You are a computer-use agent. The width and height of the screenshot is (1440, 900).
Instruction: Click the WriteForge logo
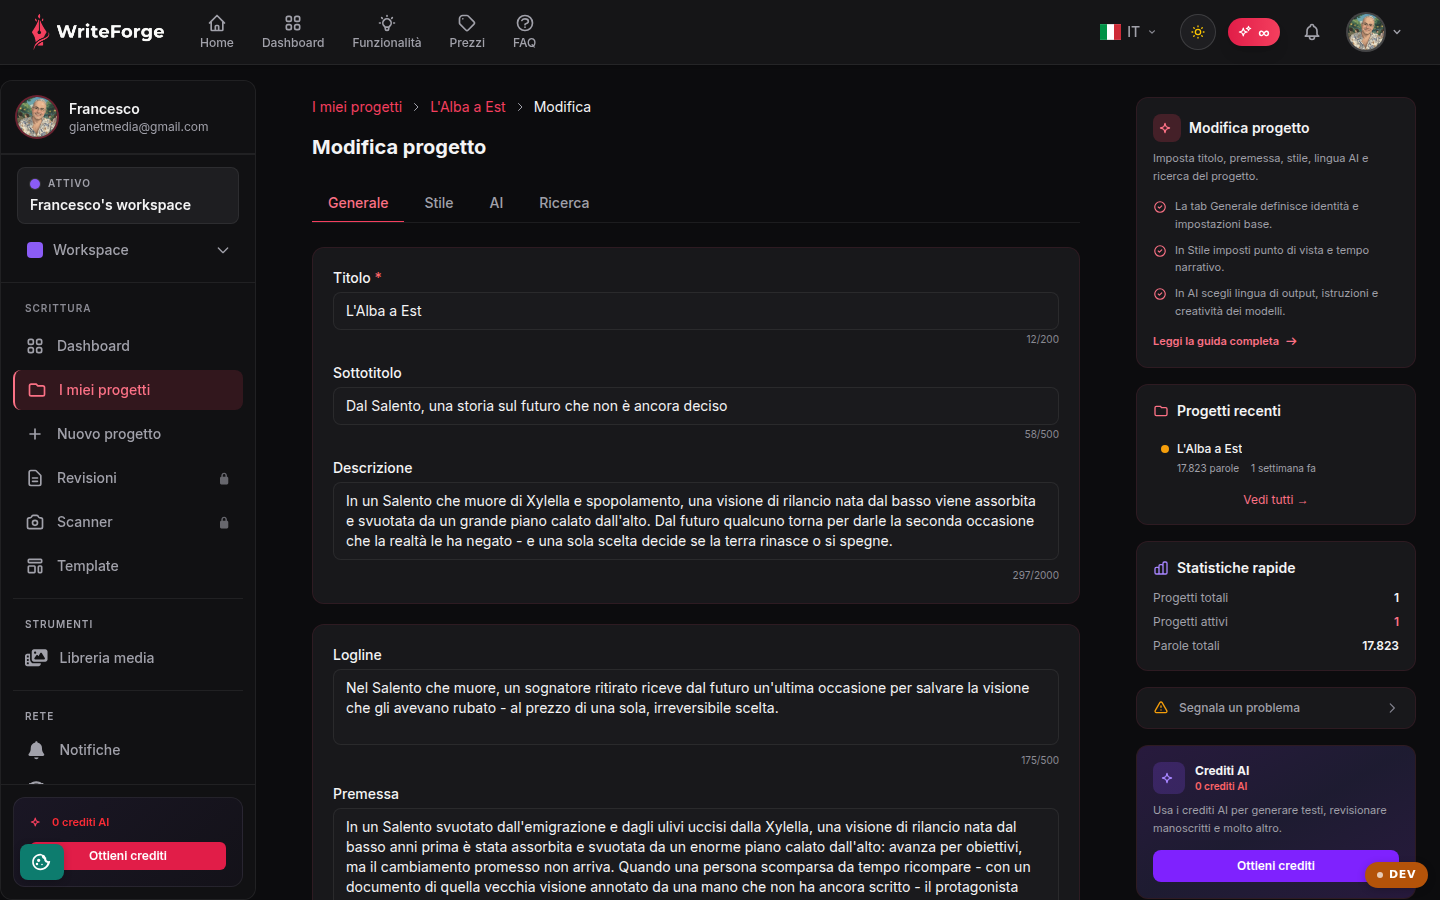pos(97,32)
